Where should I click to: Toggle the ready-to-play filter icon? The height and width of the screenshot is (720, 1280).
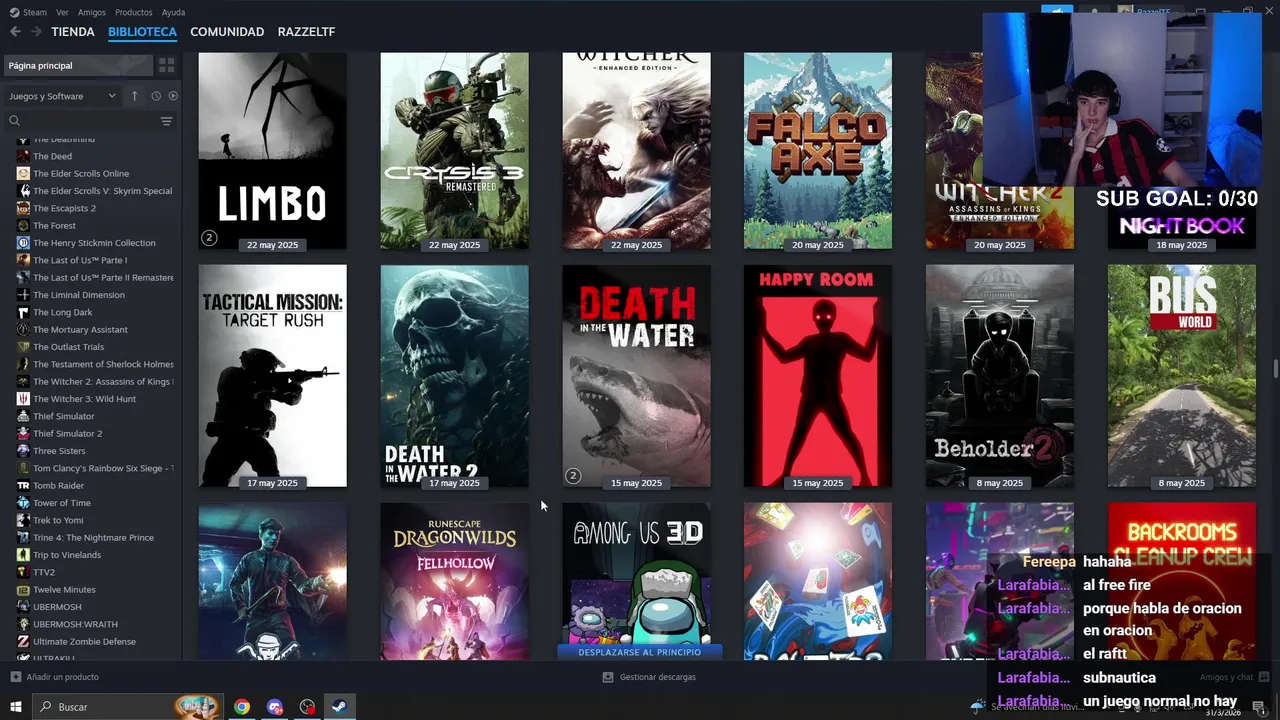click(x=173, y=96)
